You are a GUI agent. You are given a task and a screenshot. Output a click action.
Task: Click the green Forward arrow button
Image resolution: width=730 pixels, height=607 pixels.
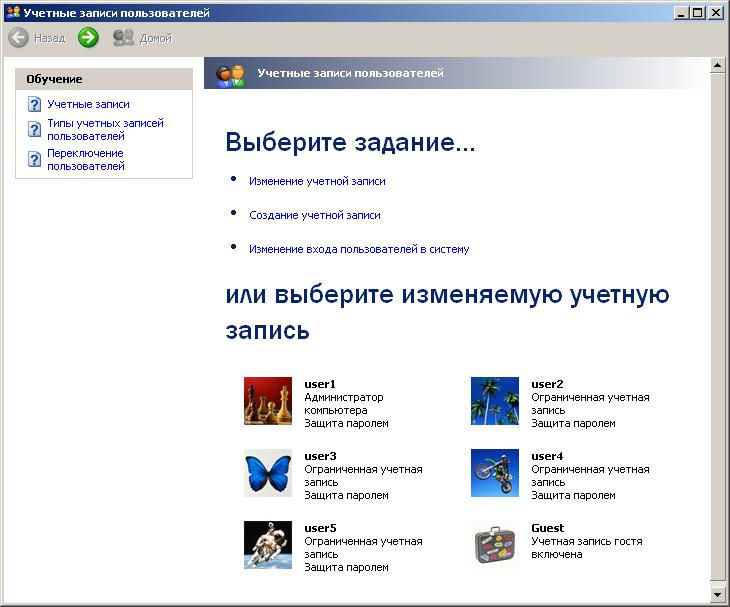coord(88,38)
